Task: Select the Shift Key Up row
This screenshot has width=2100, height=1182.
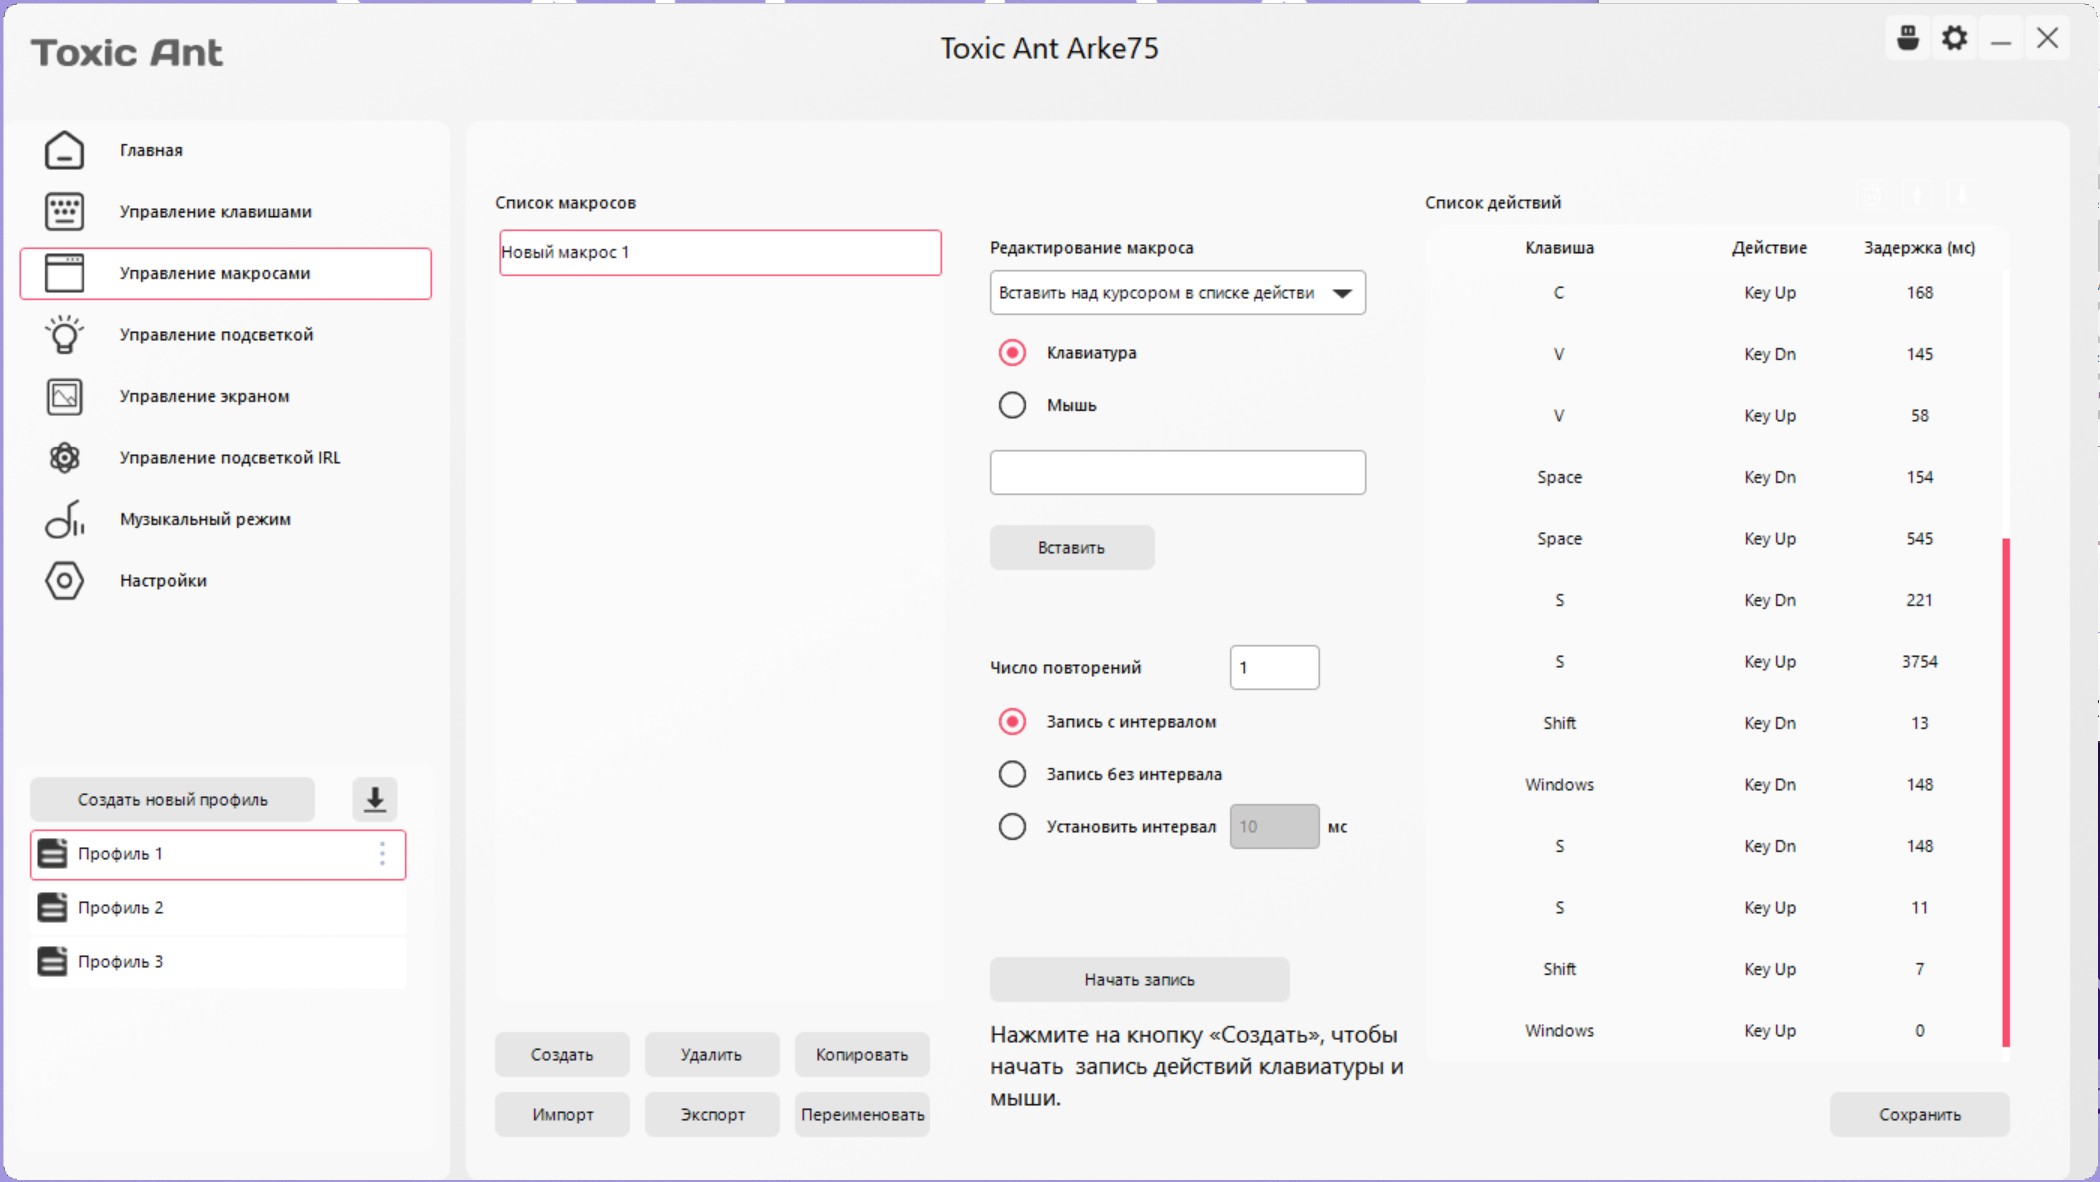Action: (1715, 969)
